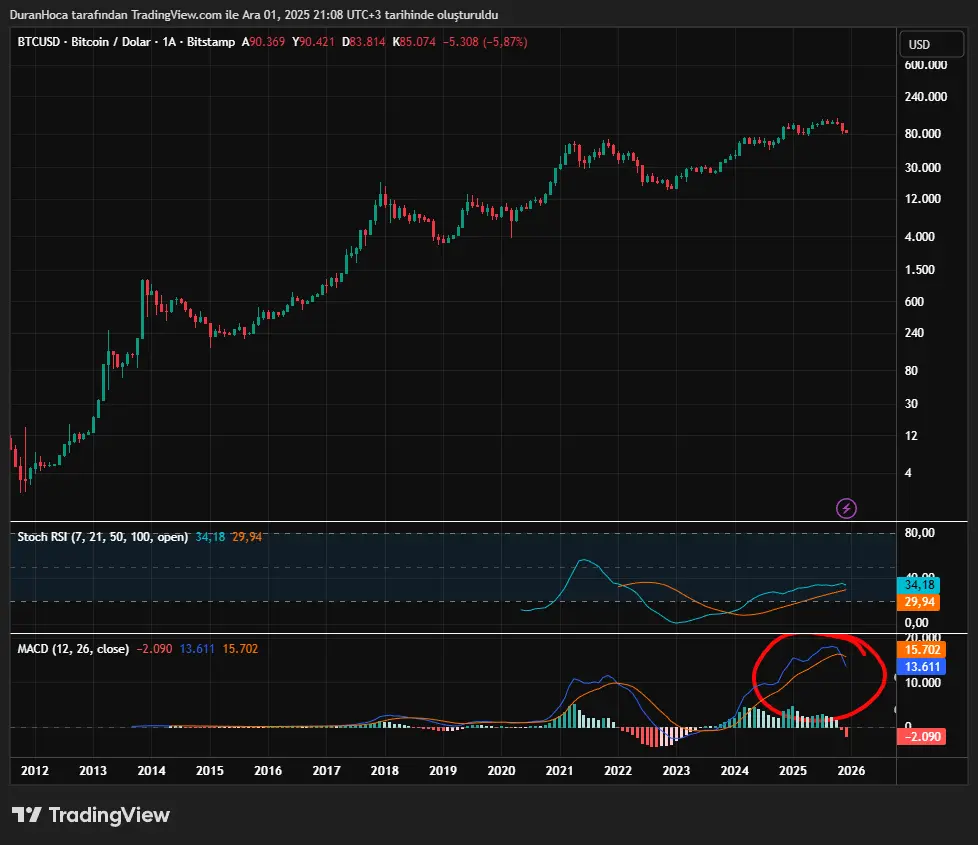
Task: Click the 2023 label on the time axis
Action: click(x=676, y=770)
